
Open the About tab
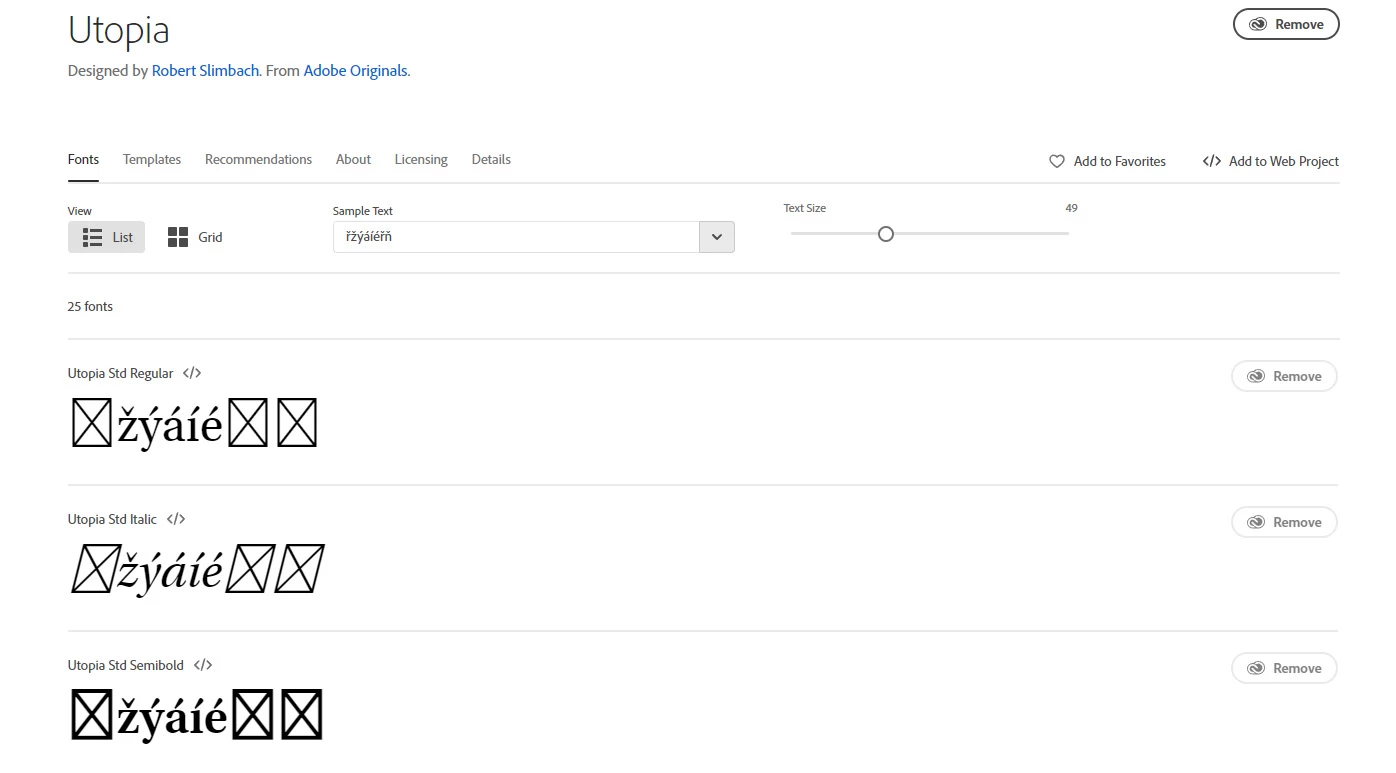(x=353, y=160)
